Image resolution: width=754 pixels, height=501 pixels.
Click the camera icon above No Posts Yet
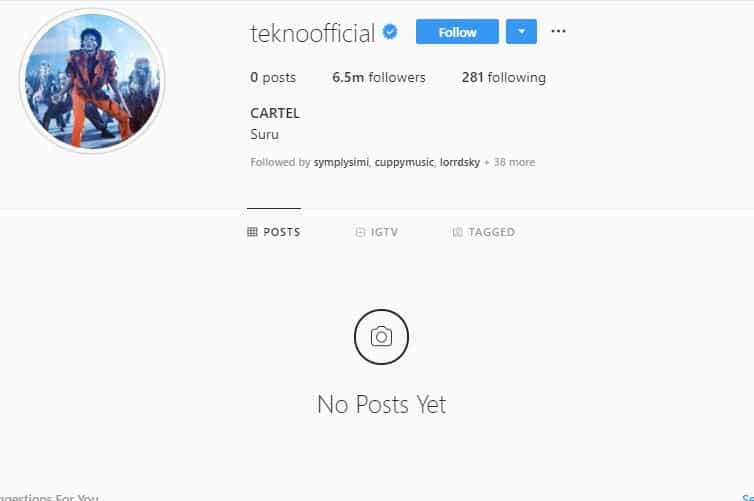(x=381, y=337)
